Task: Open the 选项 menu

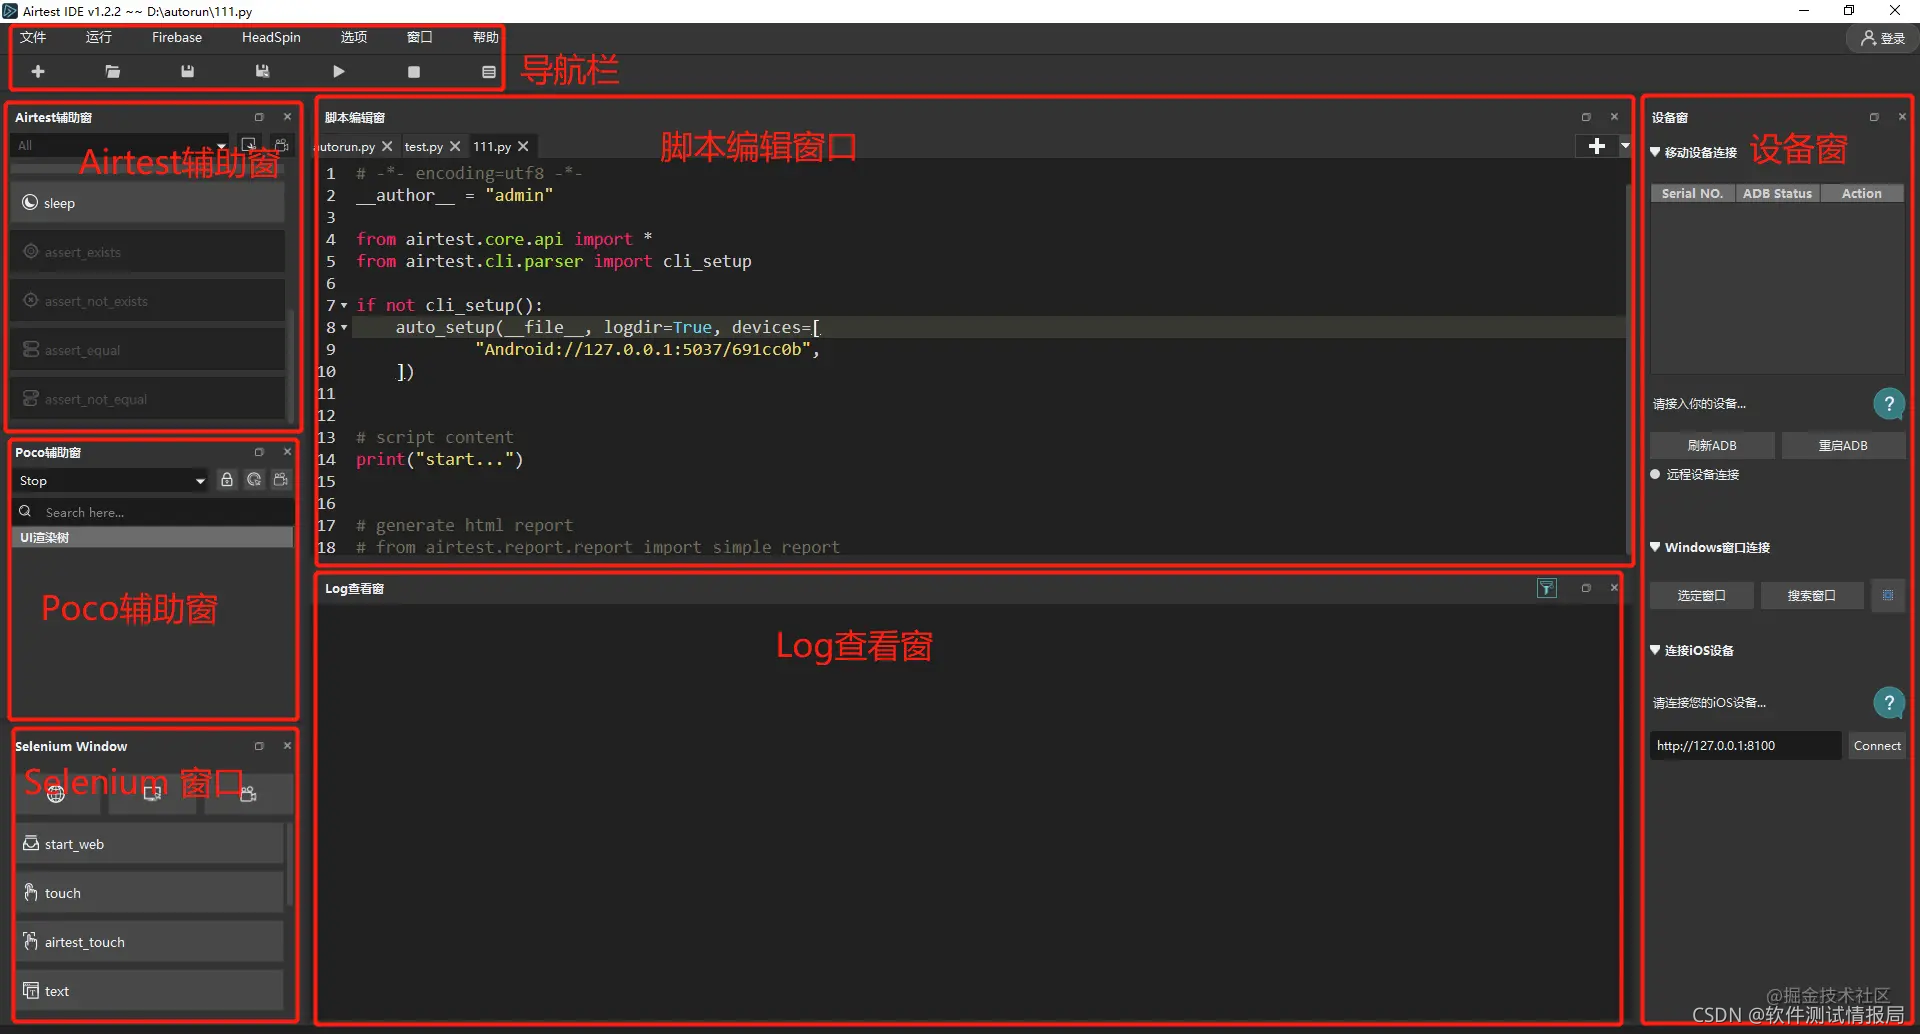Action: coord(354,37)
